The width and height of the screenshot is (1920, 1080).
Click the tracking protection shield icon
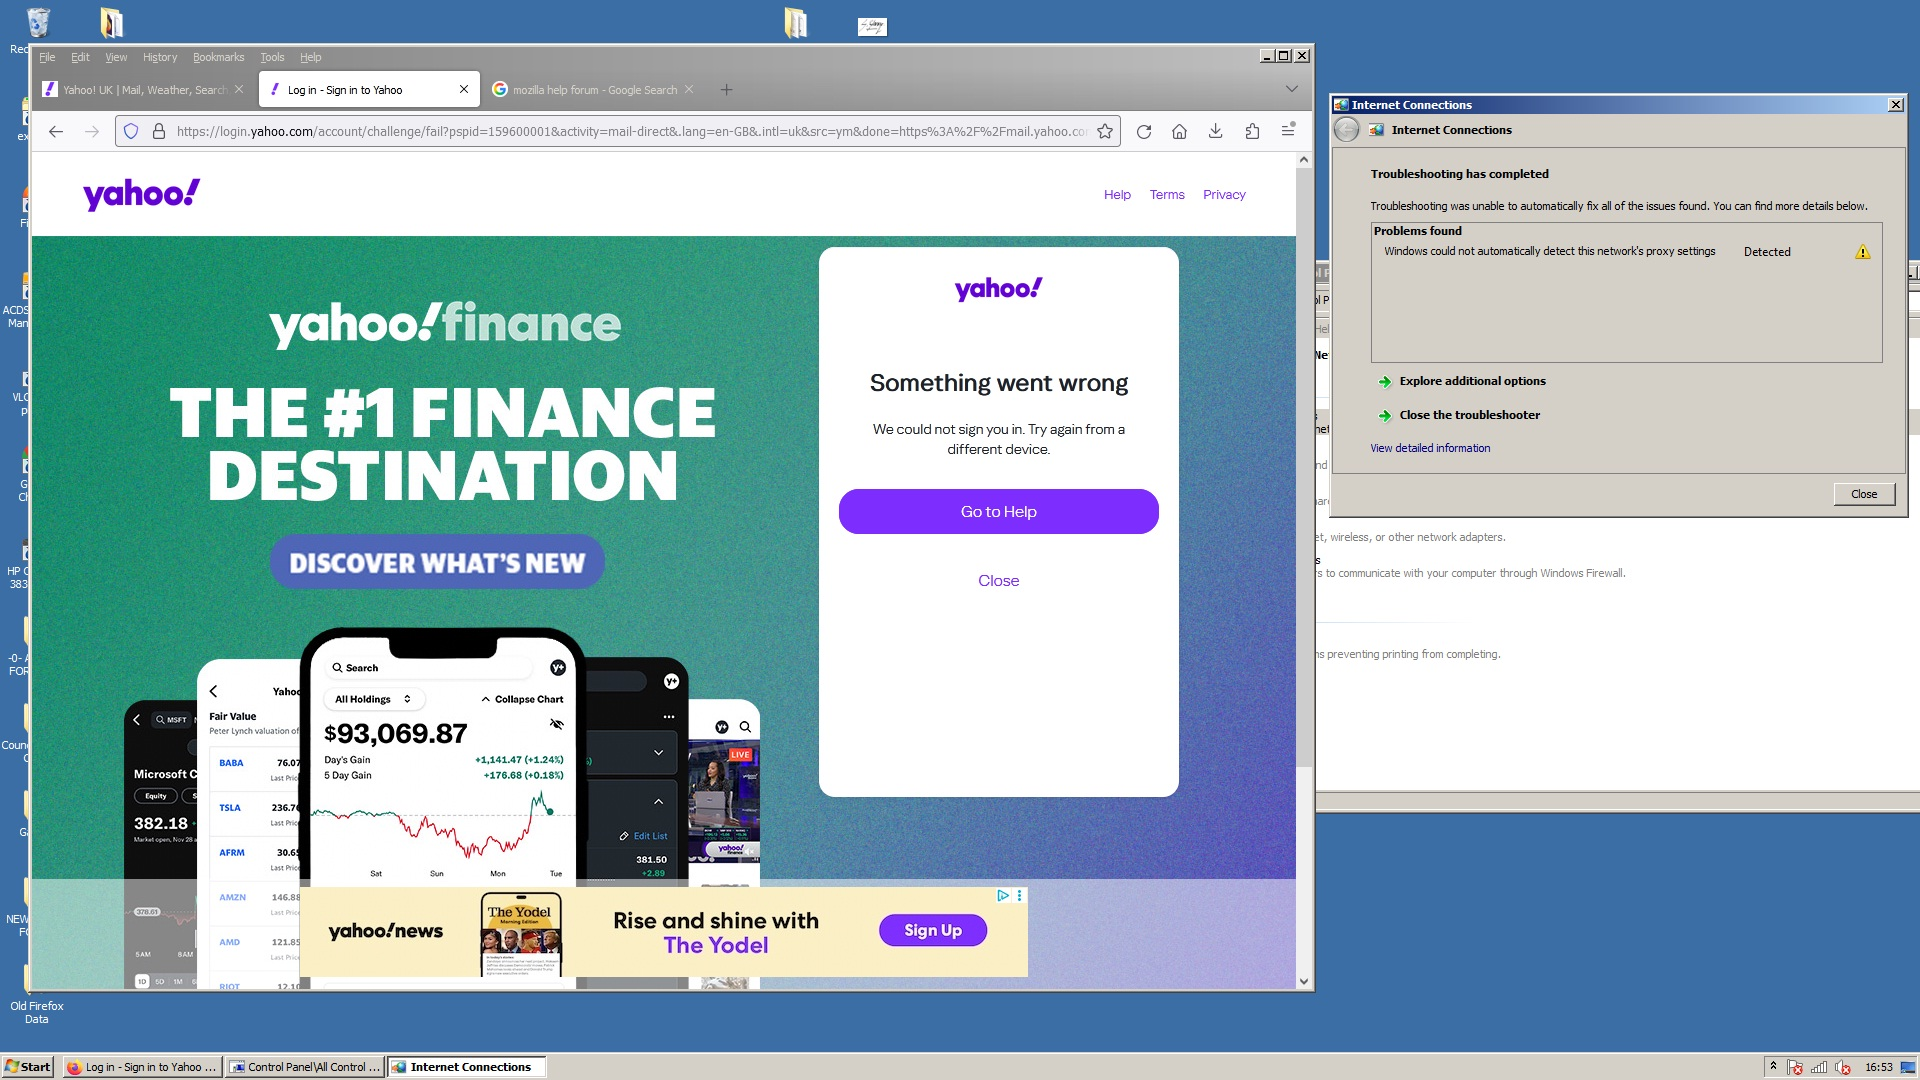point(131,132)
